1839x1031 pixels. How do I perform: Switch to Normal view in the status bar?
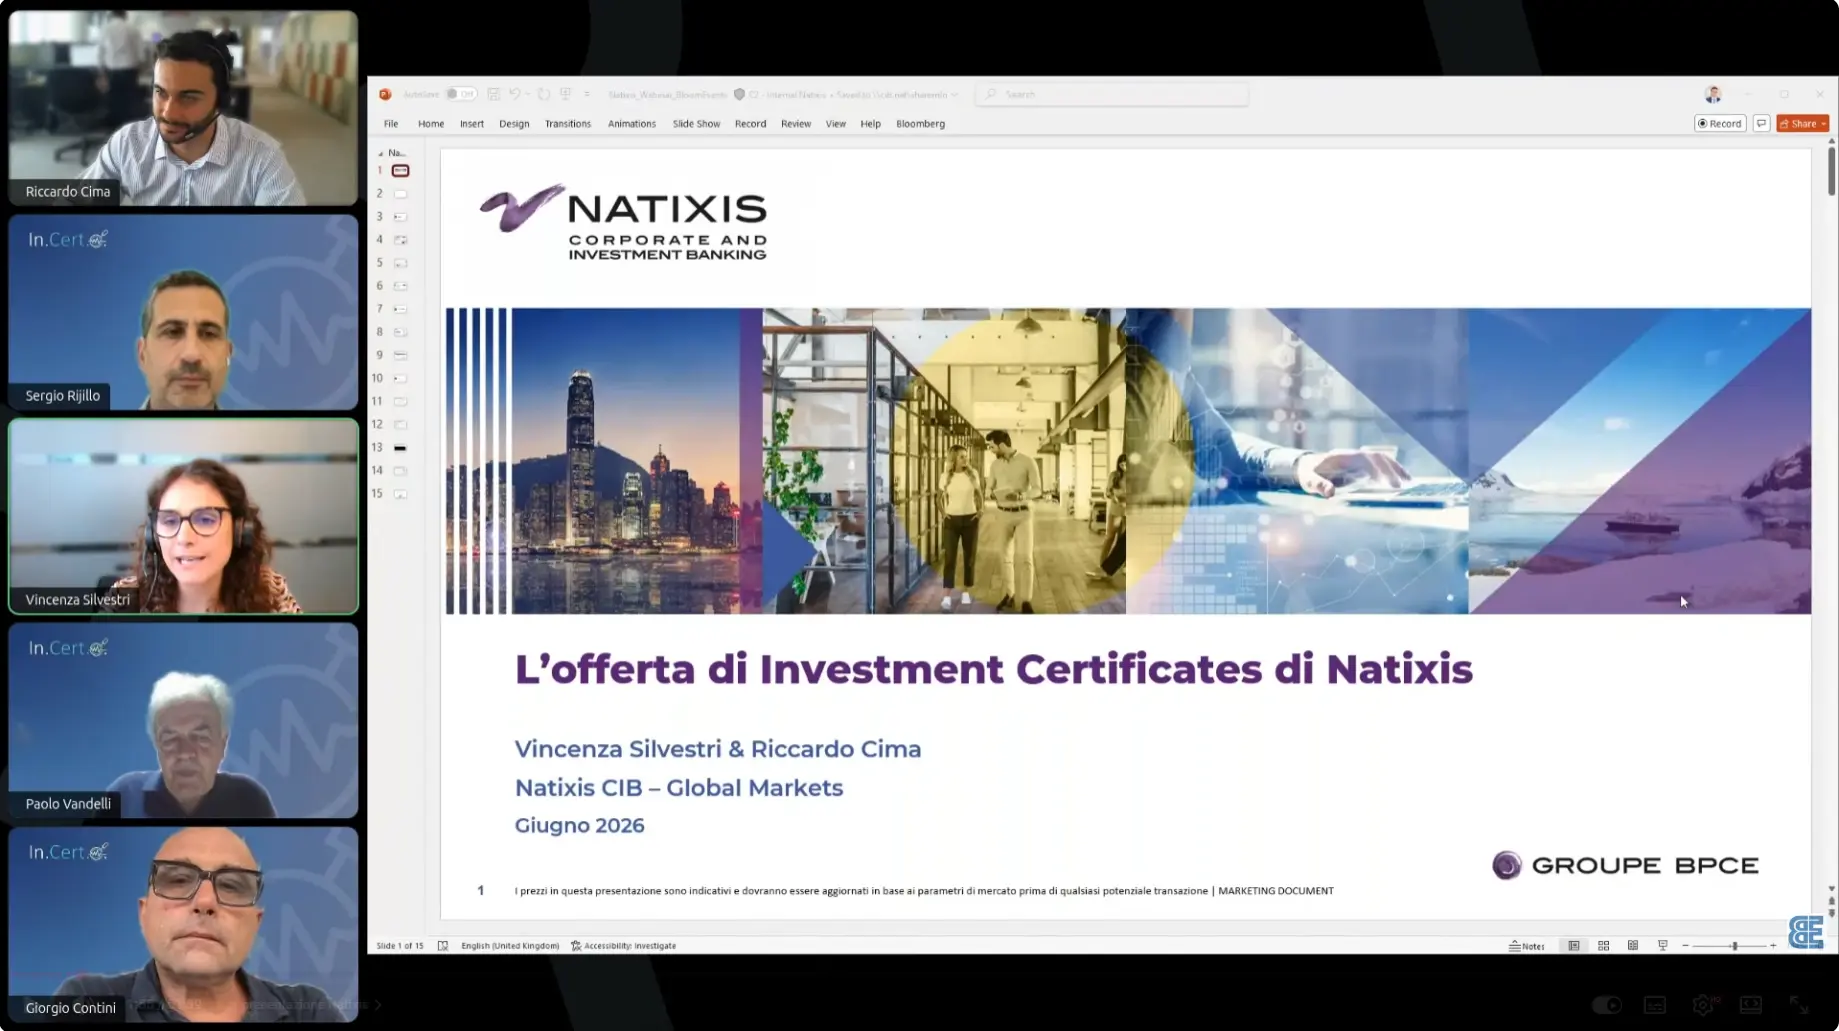coord(1574,945)
